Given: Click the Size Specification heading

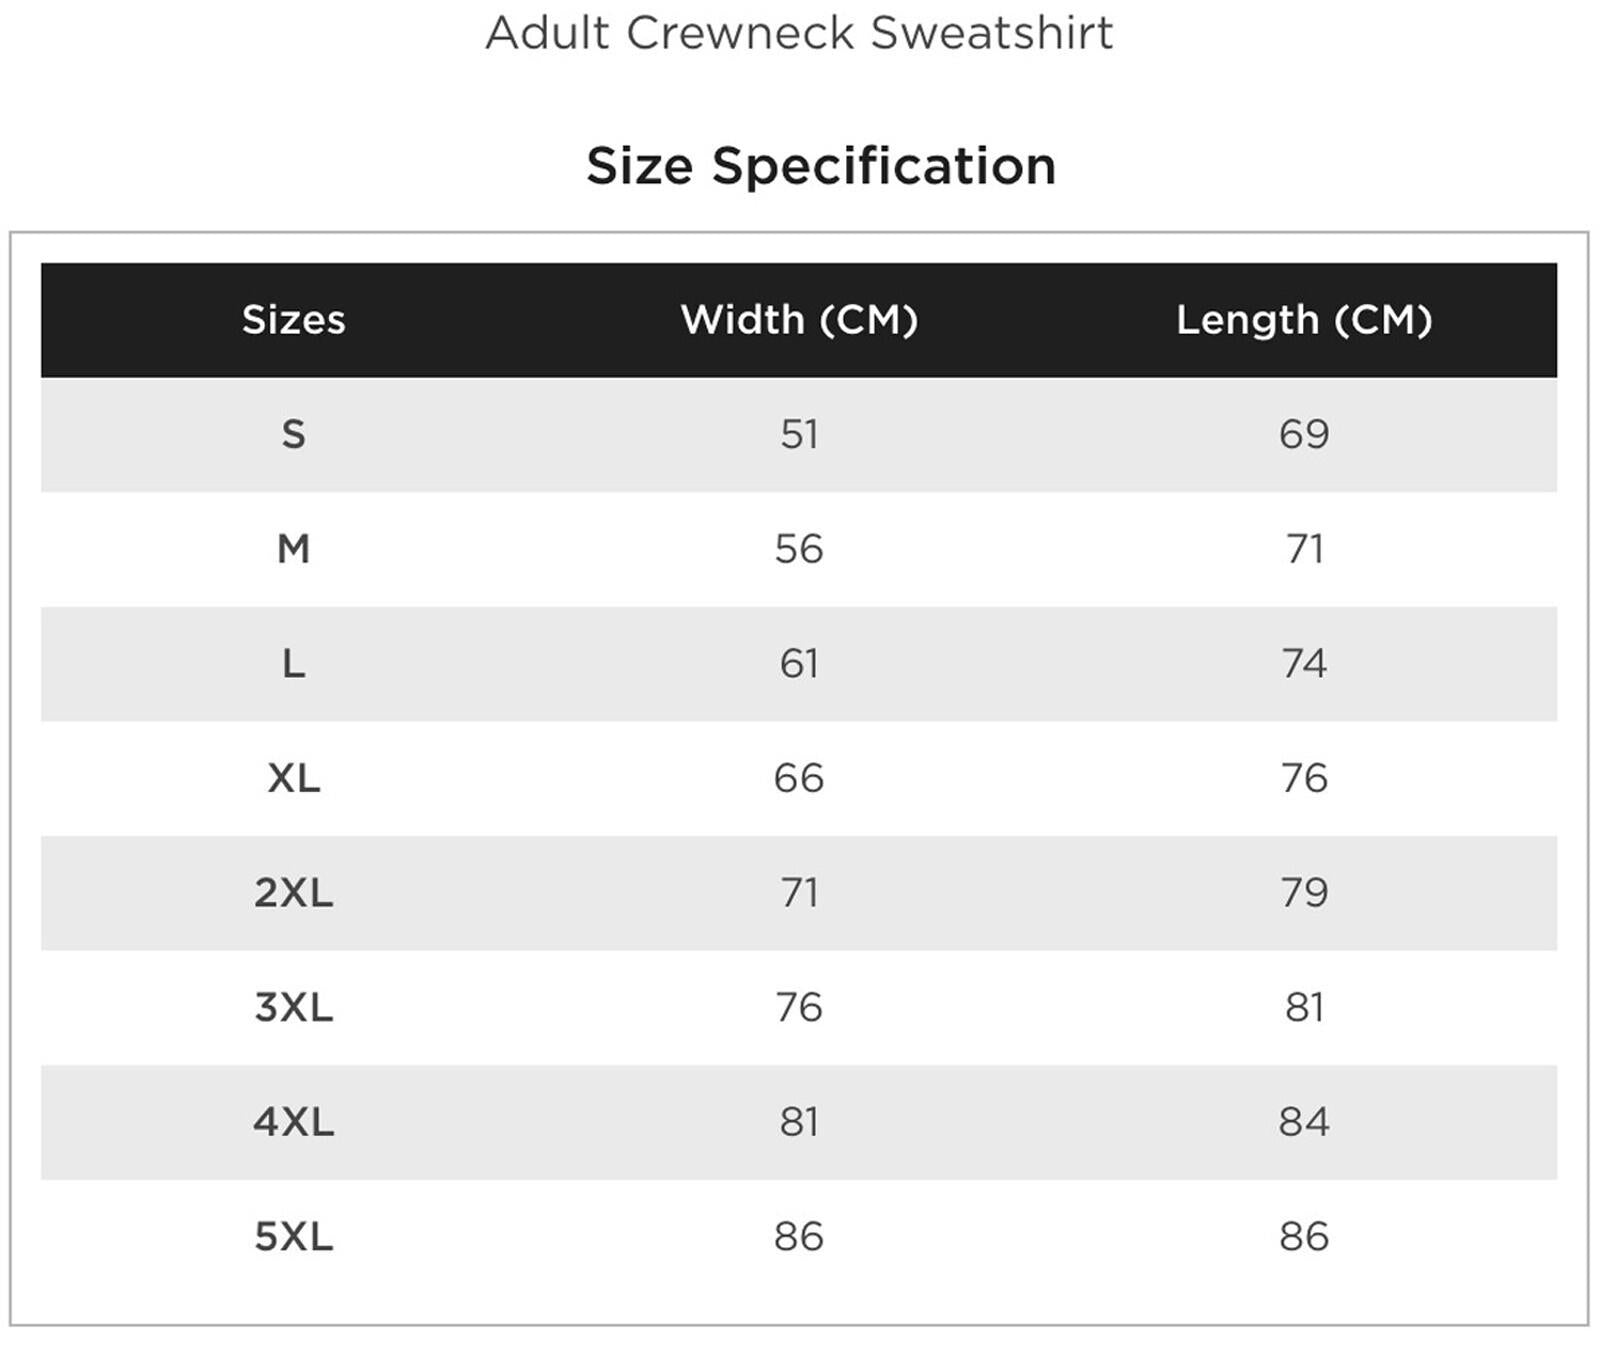Looking at the screenshot, I should pyautogui.click(x=821, y=166).
